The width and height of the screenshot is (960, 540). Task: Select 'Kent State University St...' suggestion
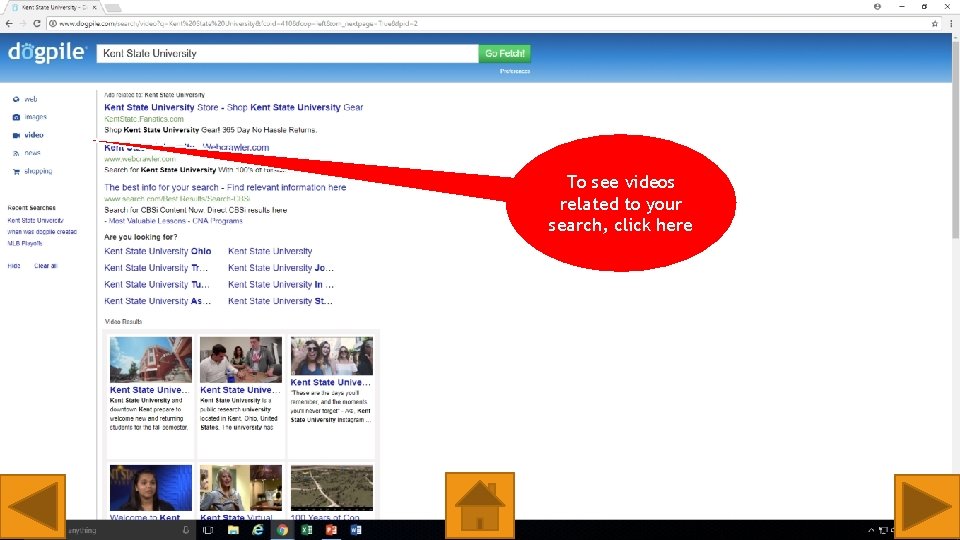(280, 301)
